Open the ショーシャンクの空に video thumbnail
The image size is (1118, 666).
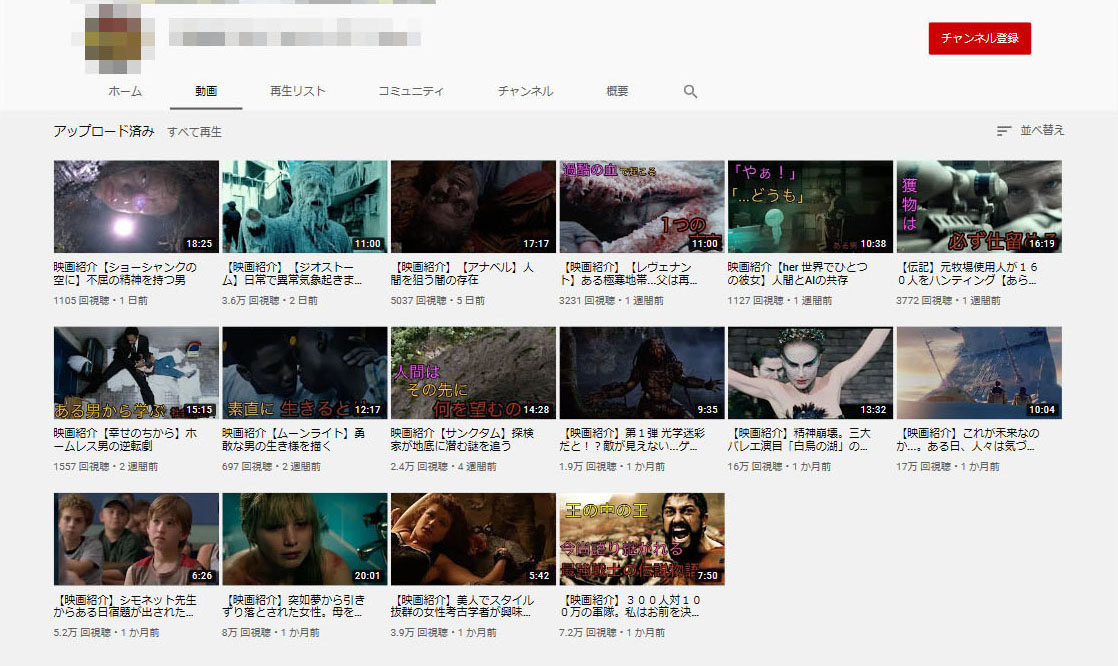tap(135, 206)
